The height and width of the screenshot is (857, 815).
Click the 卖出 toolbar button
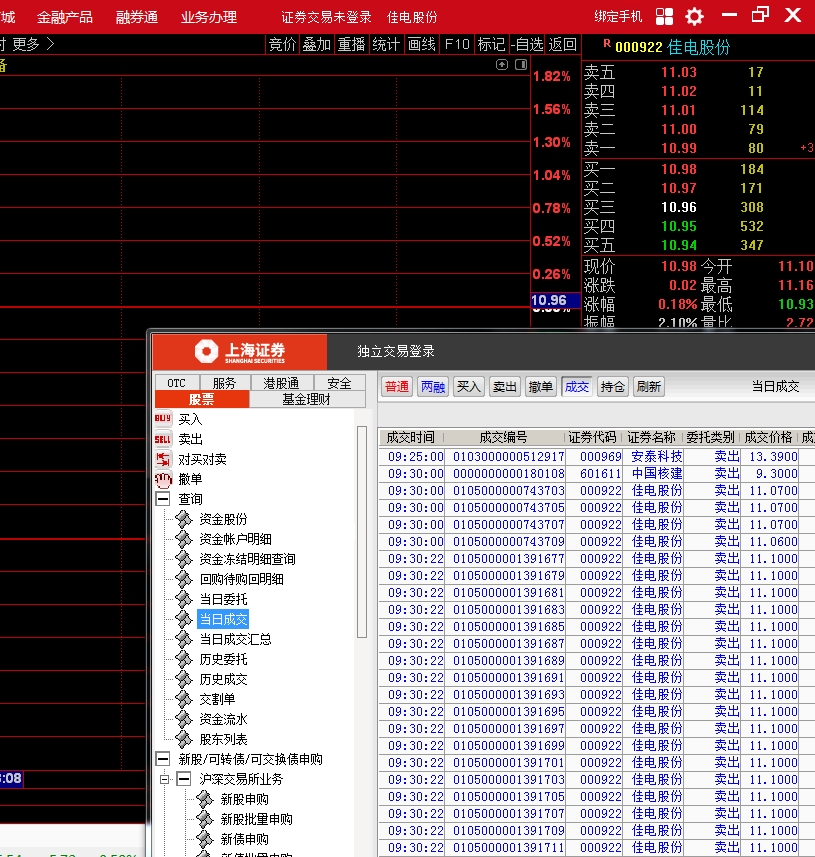pyautogui.click(x=505, y=387)
